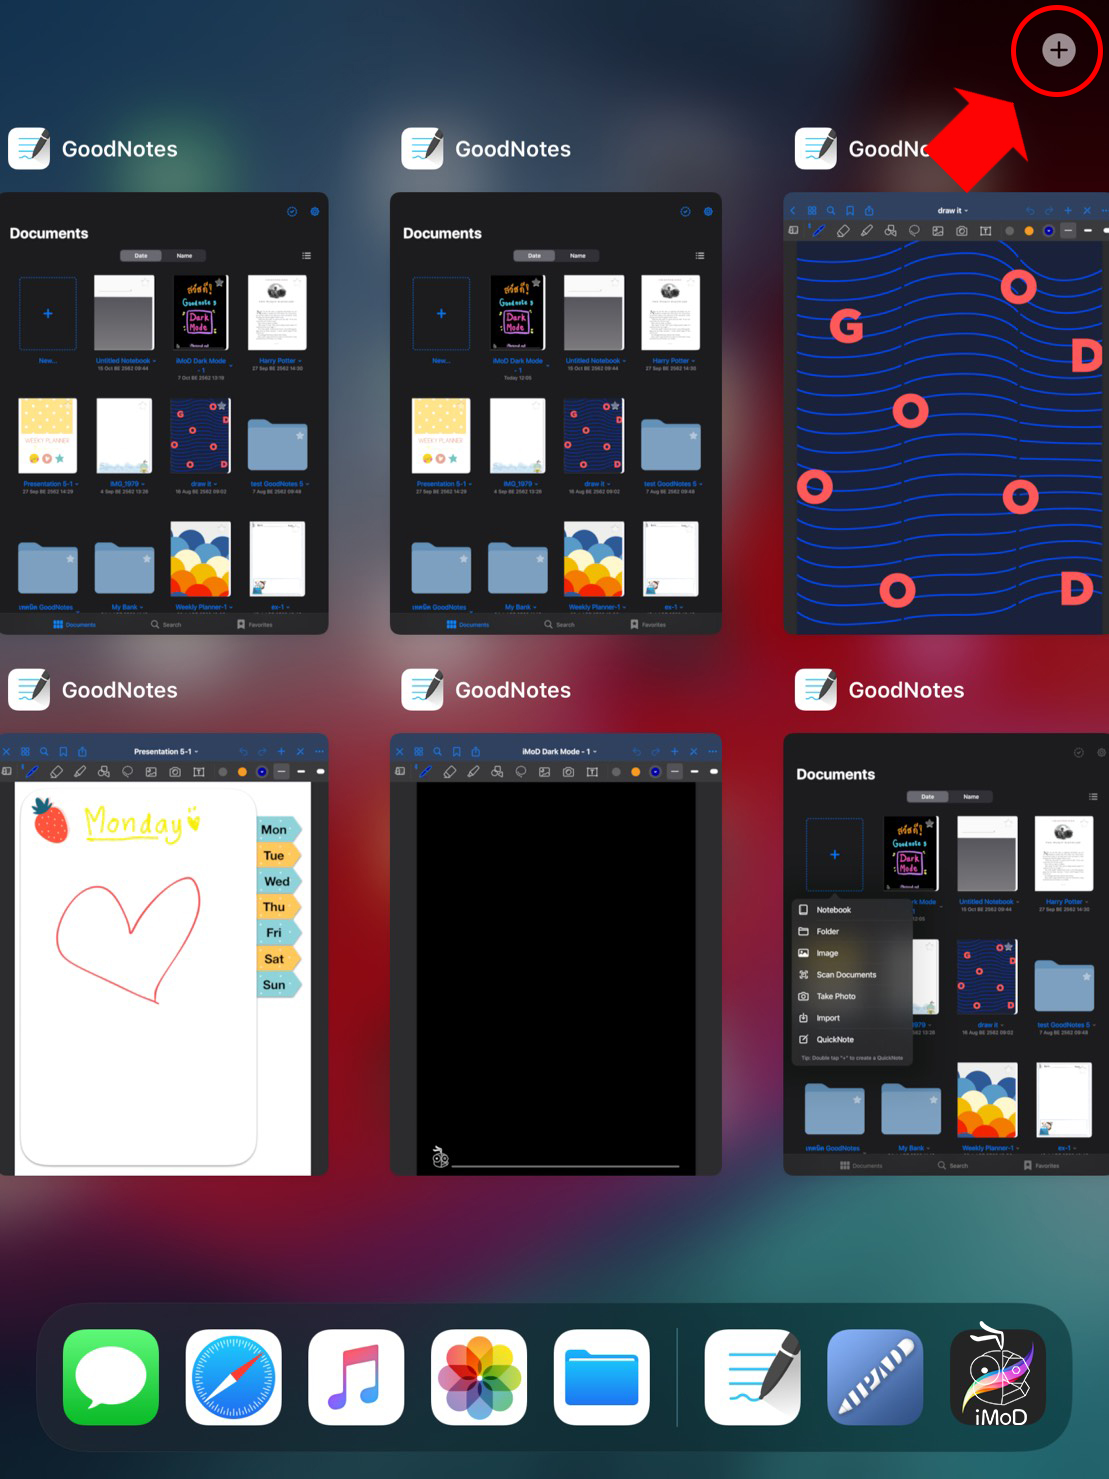Choose Take Photo from the popup menu
1109x1479 pixels.
coord(836,997)
